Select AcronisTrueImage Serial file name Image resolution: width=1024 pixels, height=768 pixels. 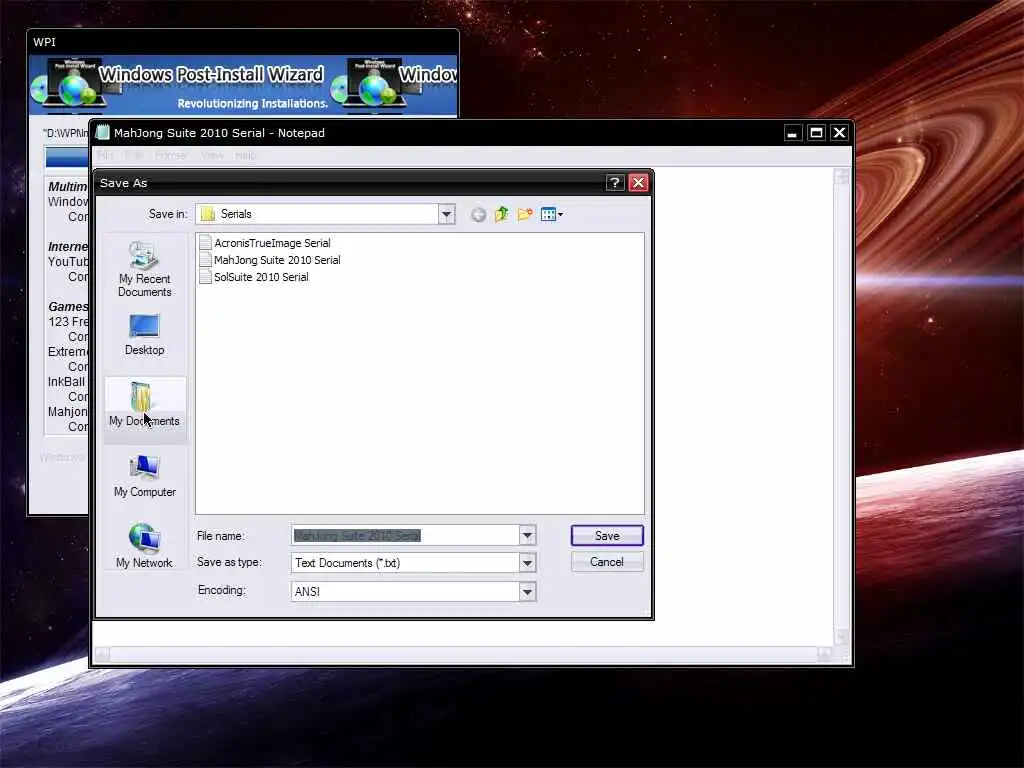coord(272,243)
